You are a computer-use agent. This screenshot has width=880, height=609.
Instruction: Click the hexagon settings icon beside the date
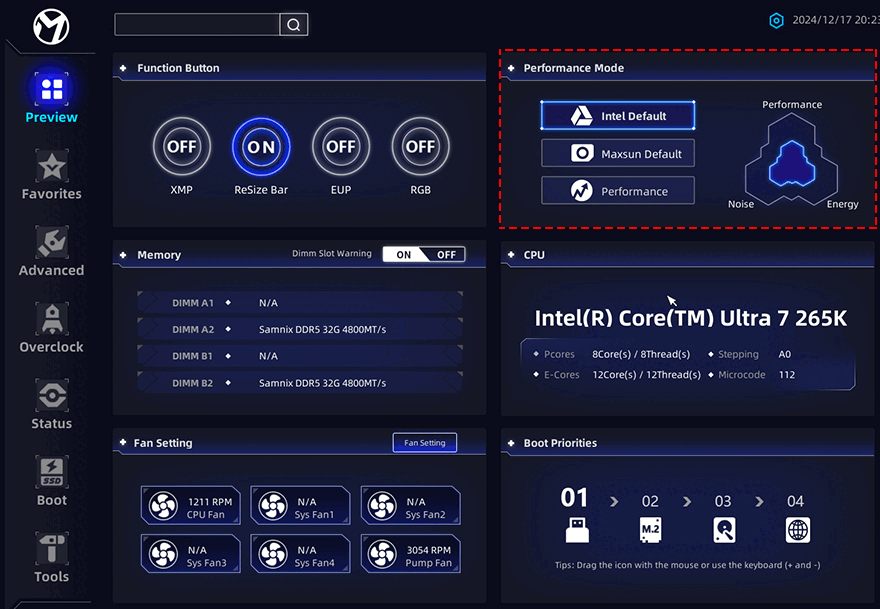tap(776, 21)
